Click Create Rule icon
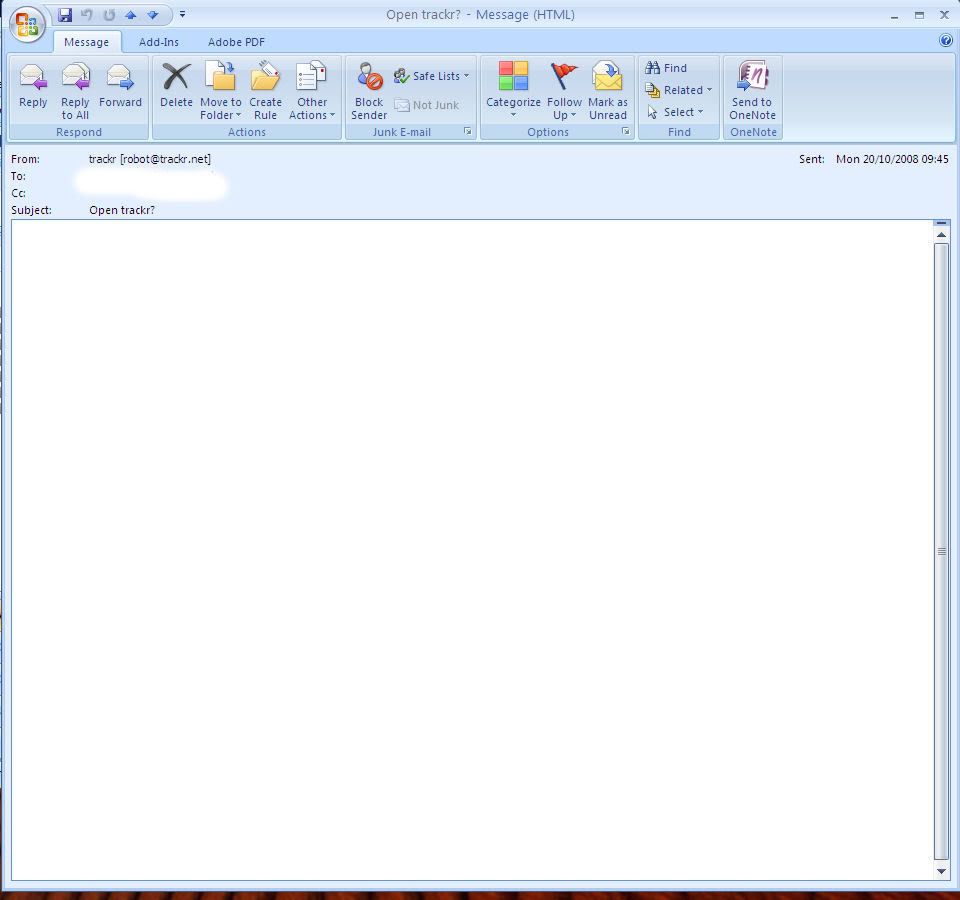The height and width of the screenshot is (900, 960). [x=265, y=77]
